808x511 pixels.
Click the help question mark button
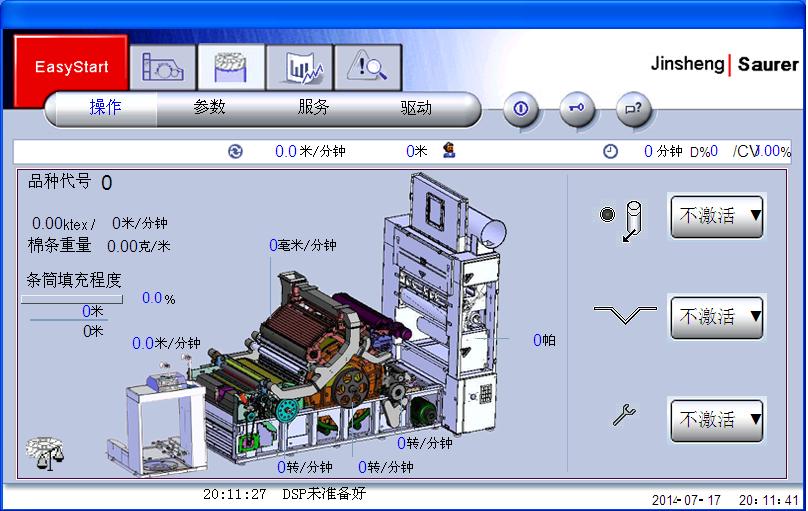(633, 108)
